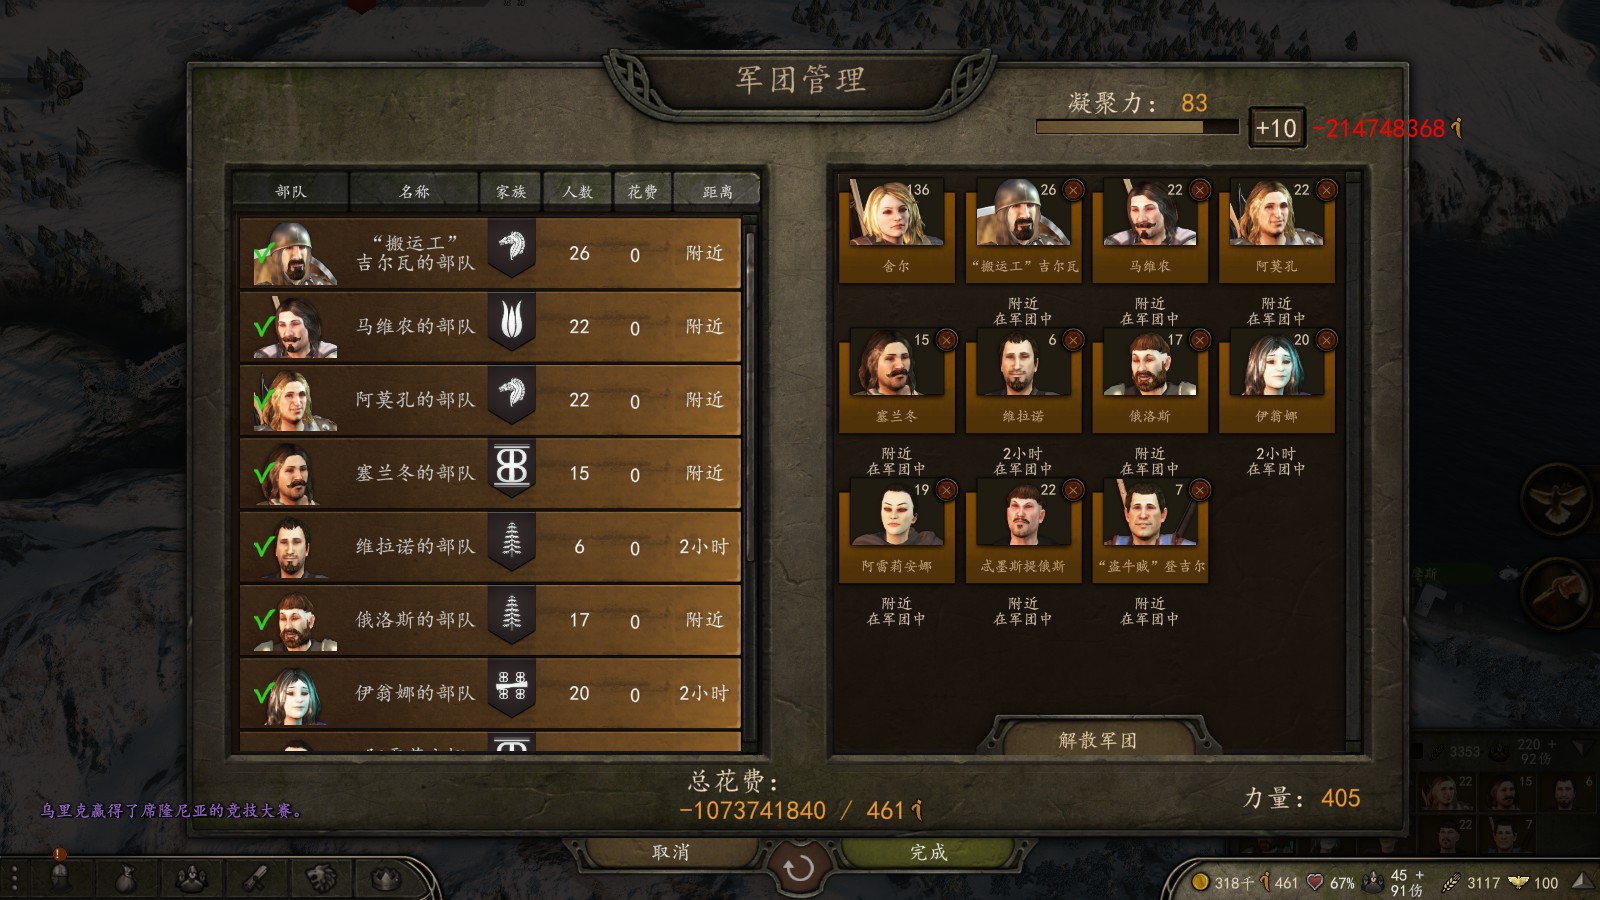This screenshot has width=1600, height=900.
Task: Remove 维拉诺 card using X icon
Action: pos(1073,340)
